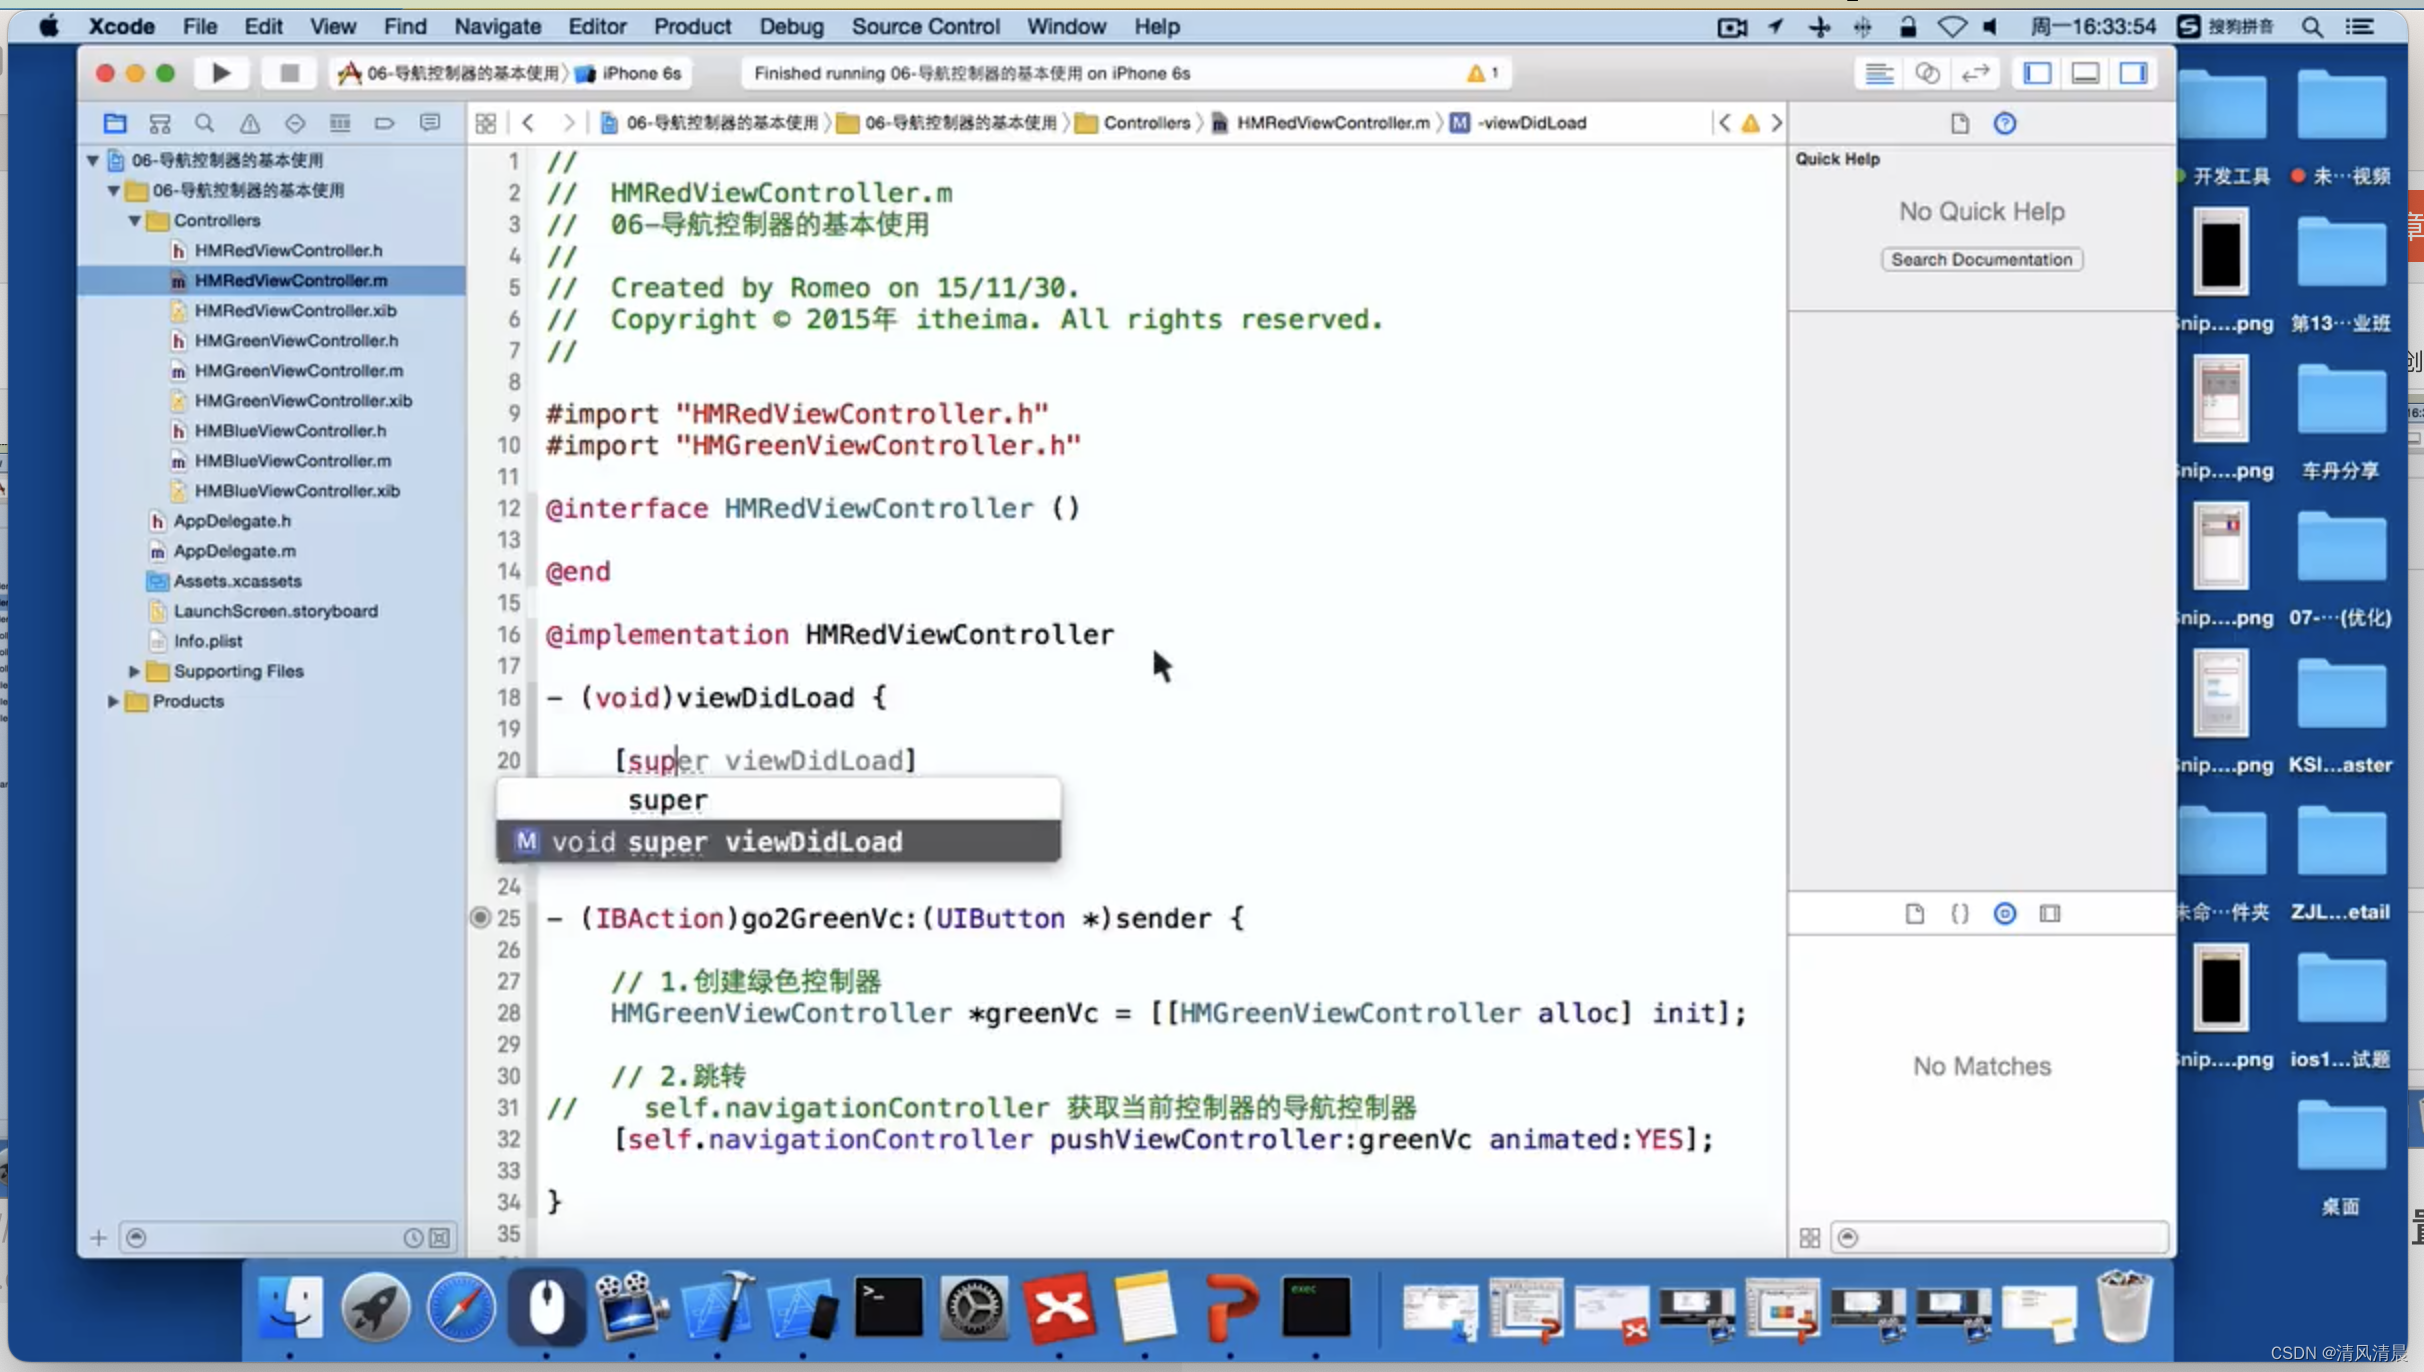Expand the Products folder

click(113, 701)
